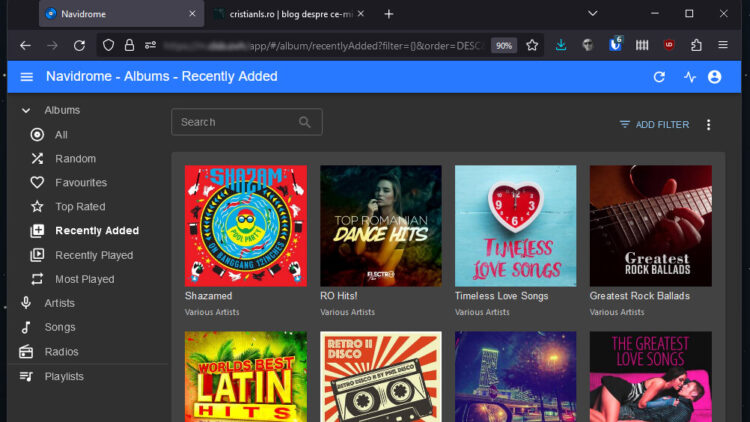Screen dimensions: 750x422
Task: Navigate to the Songs list
Action: point(59,327)
